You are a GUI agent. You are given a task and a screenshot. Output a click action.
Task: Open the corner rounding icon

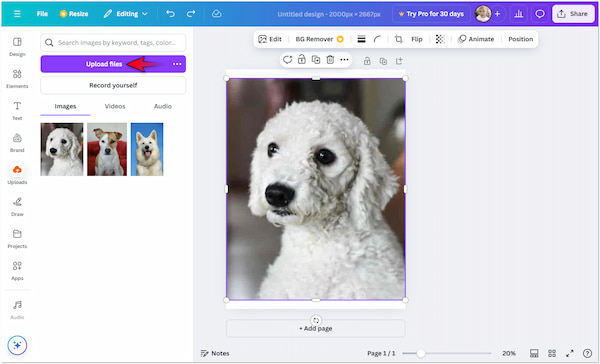click(378, 39)
